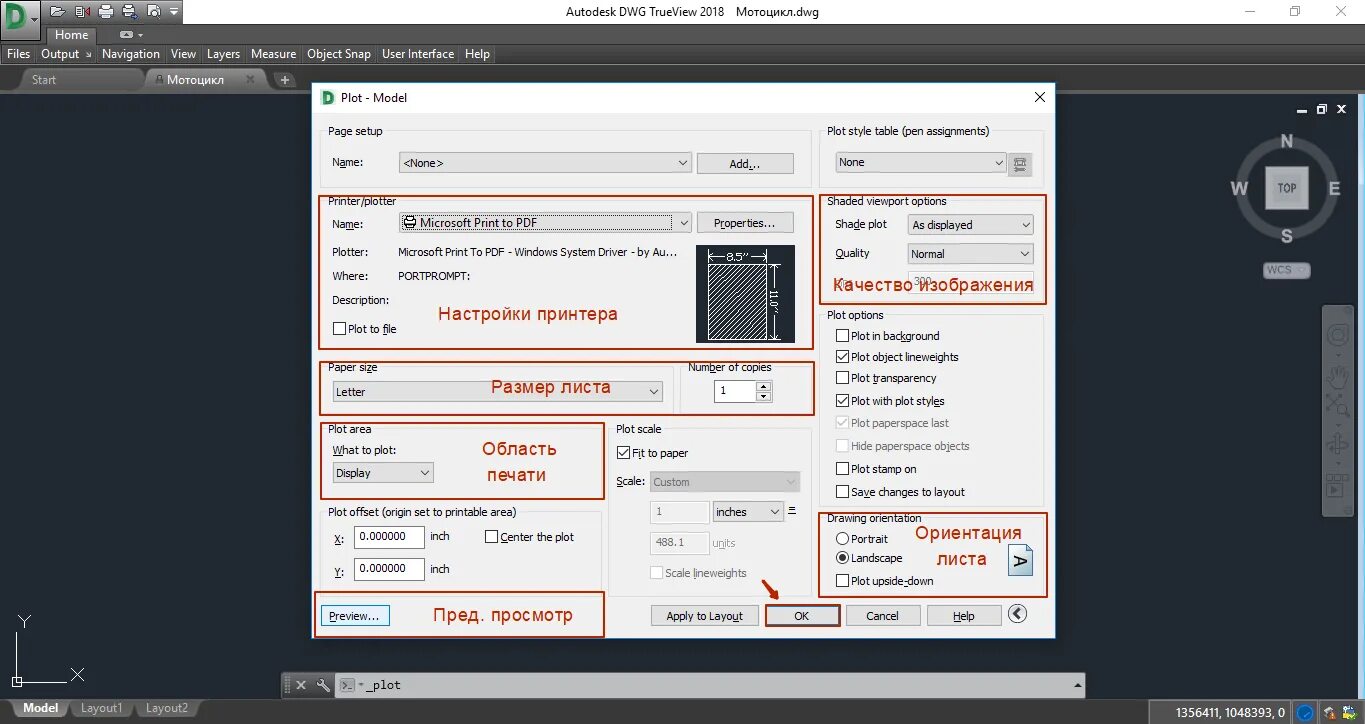This screenshot has width=1365, height=724.
Task: Click the E compass direction on ViewCube
Action: (1334, 188)
